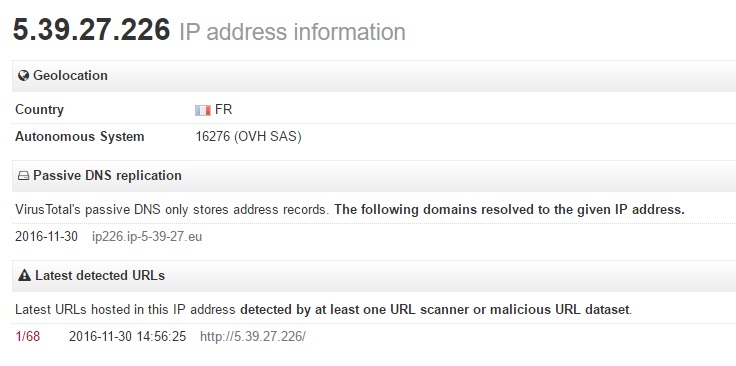The height and width of the screenshot is (366, 736).
Task: Click the 2016-11-30 14:56:25 scan timestamp
Action: pos(127,336)
